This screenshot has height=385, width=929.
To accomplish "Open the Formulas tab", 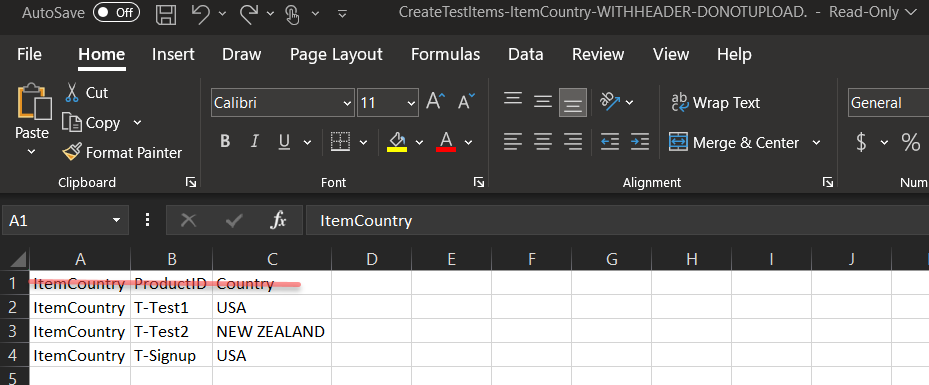I will [x=446, y=54].
